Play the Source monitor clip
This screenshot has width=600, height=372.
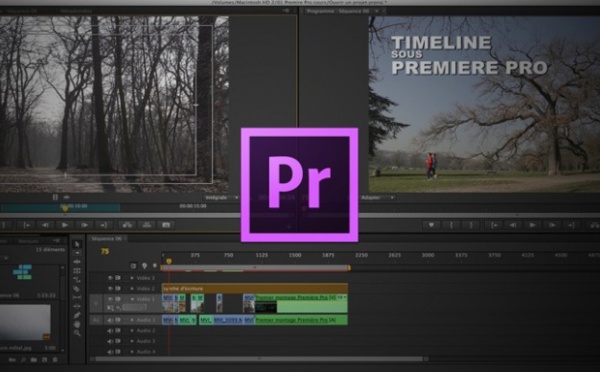(65, 225)
